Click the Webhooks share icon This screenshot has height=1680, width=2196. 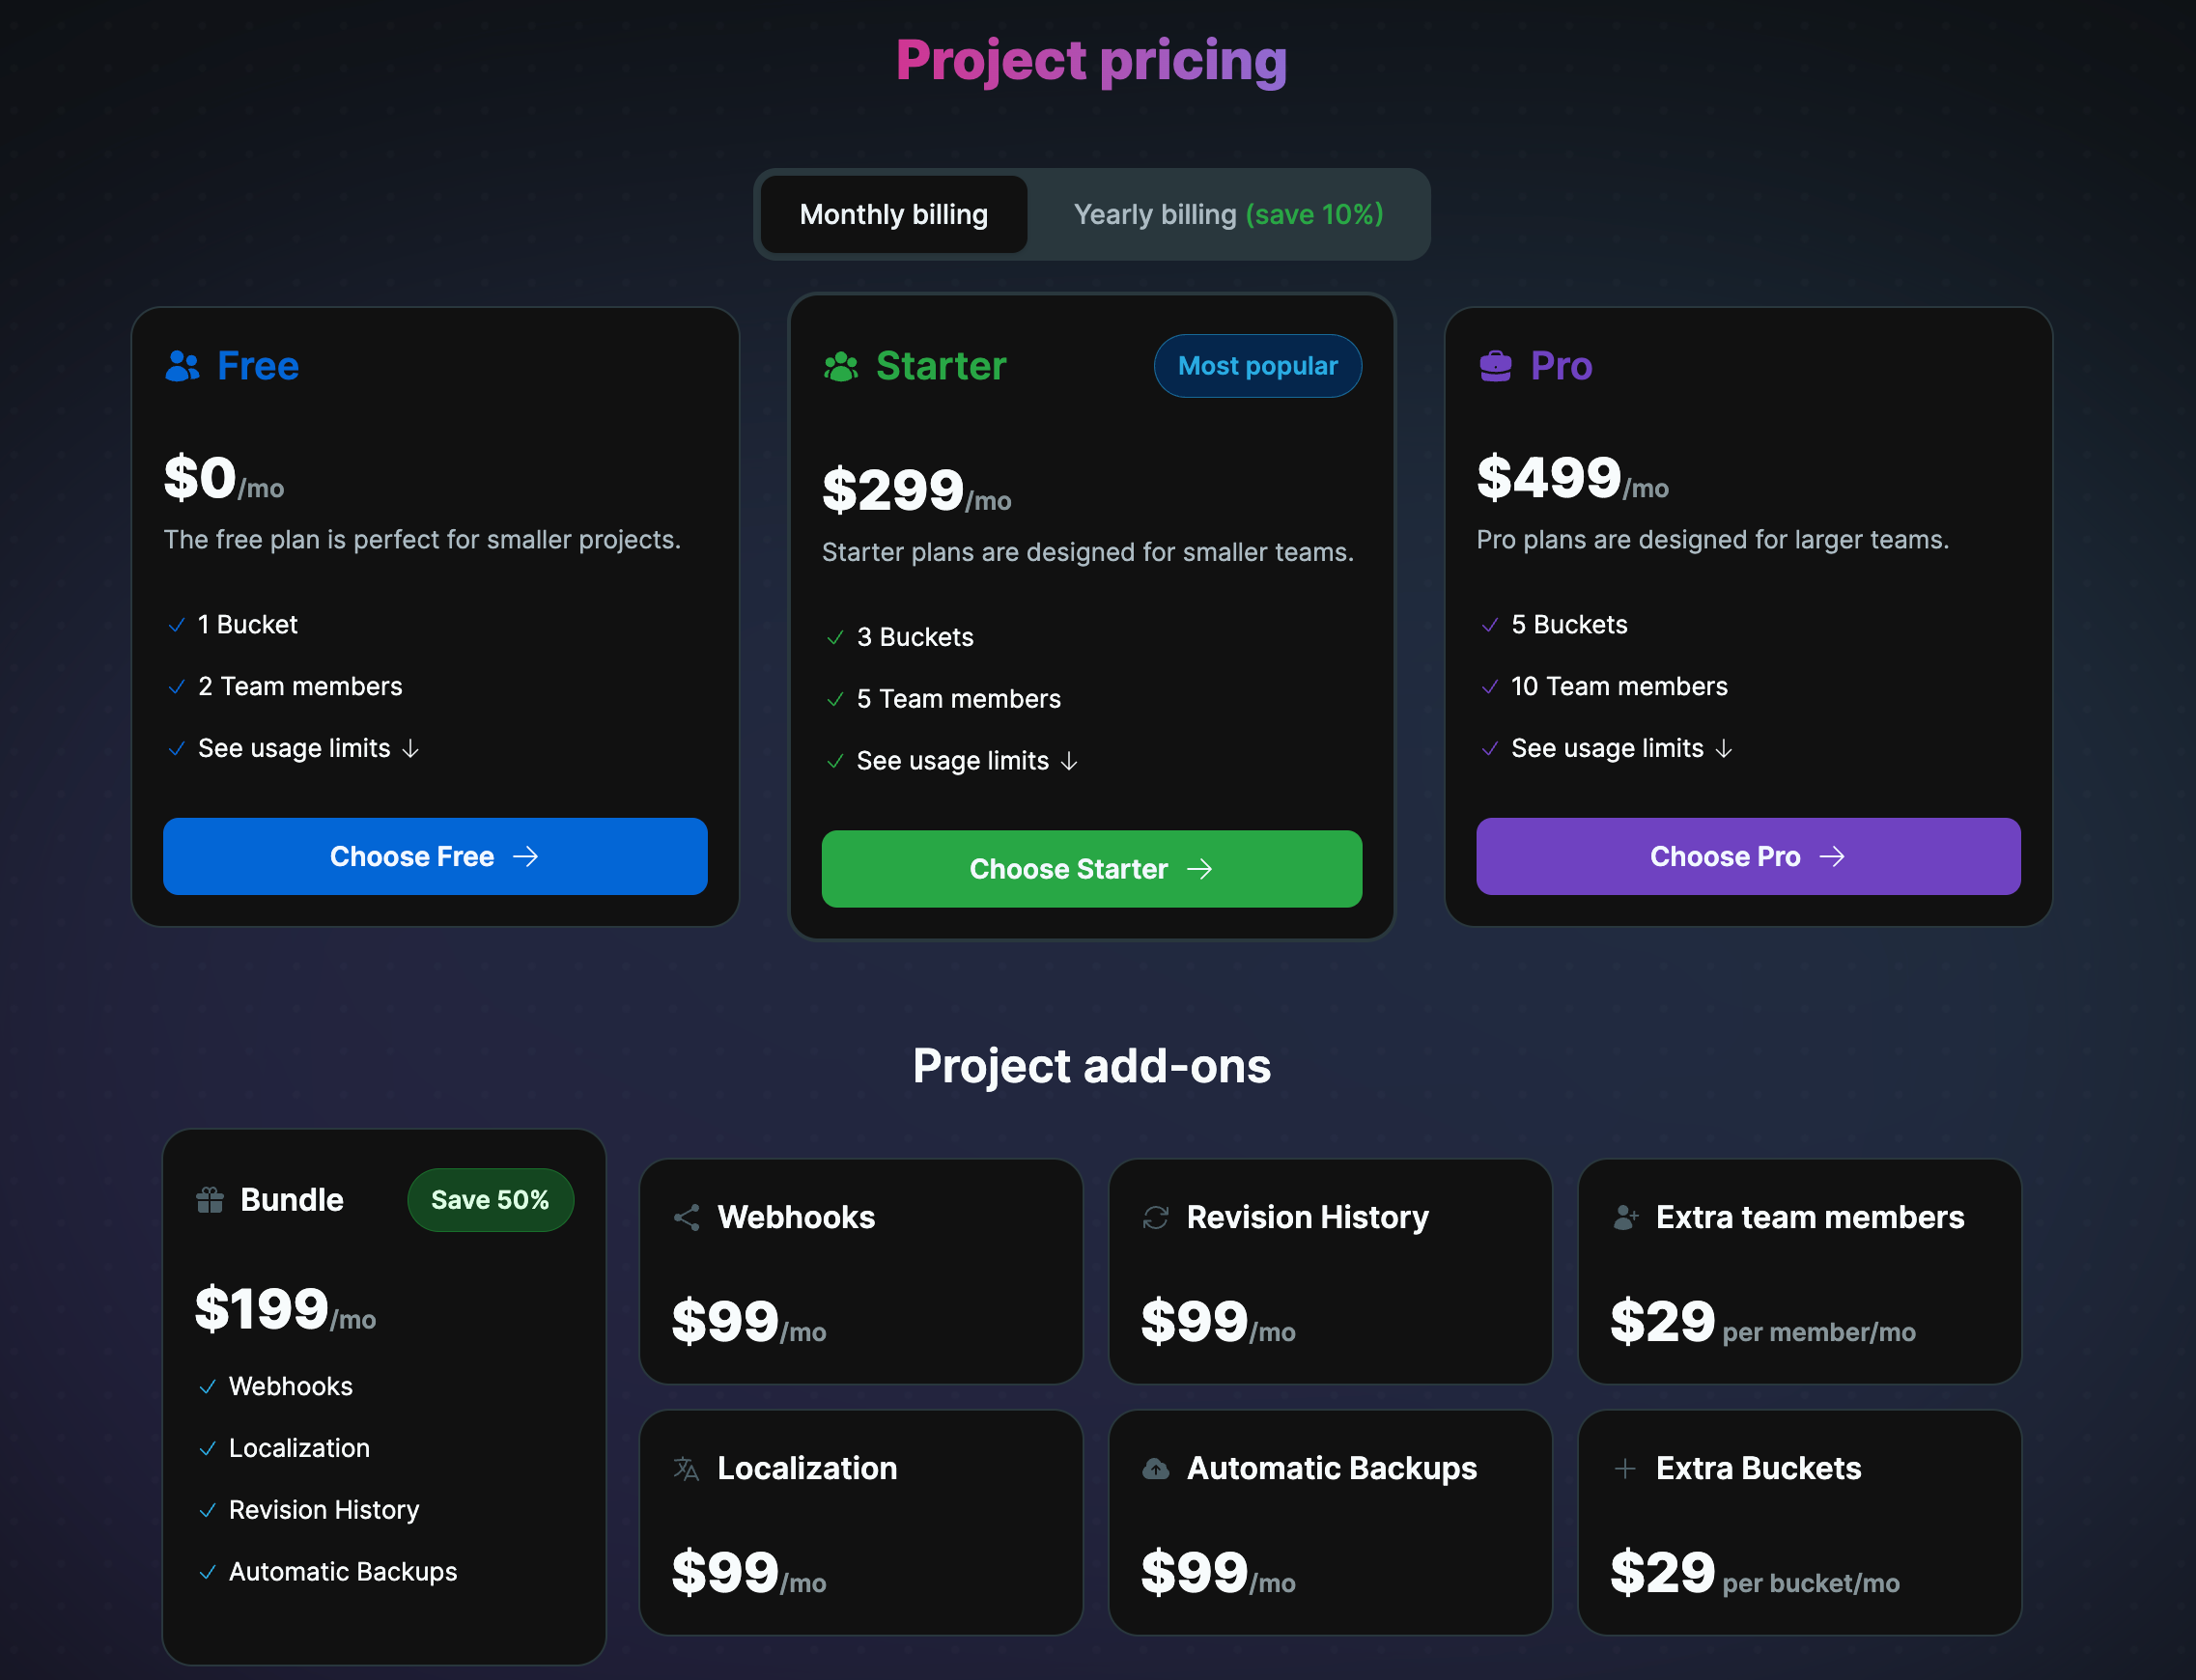pyautogui.click(x=687, y=1217)
